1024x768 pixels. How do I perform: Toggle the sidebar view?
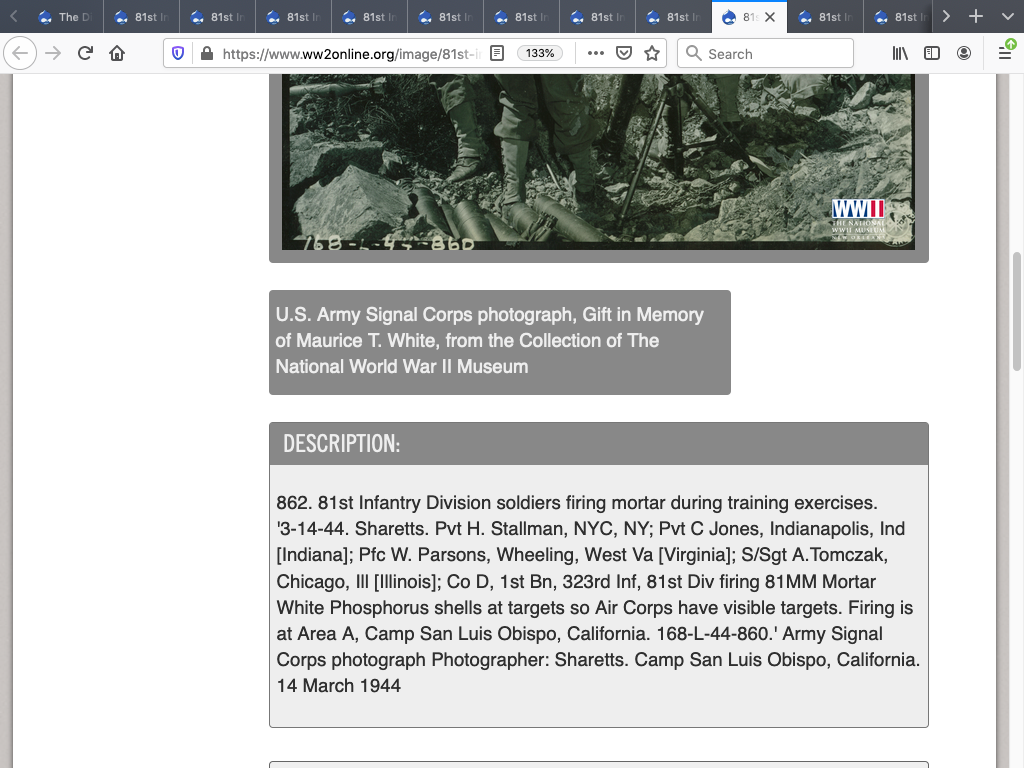click(932, 54)
